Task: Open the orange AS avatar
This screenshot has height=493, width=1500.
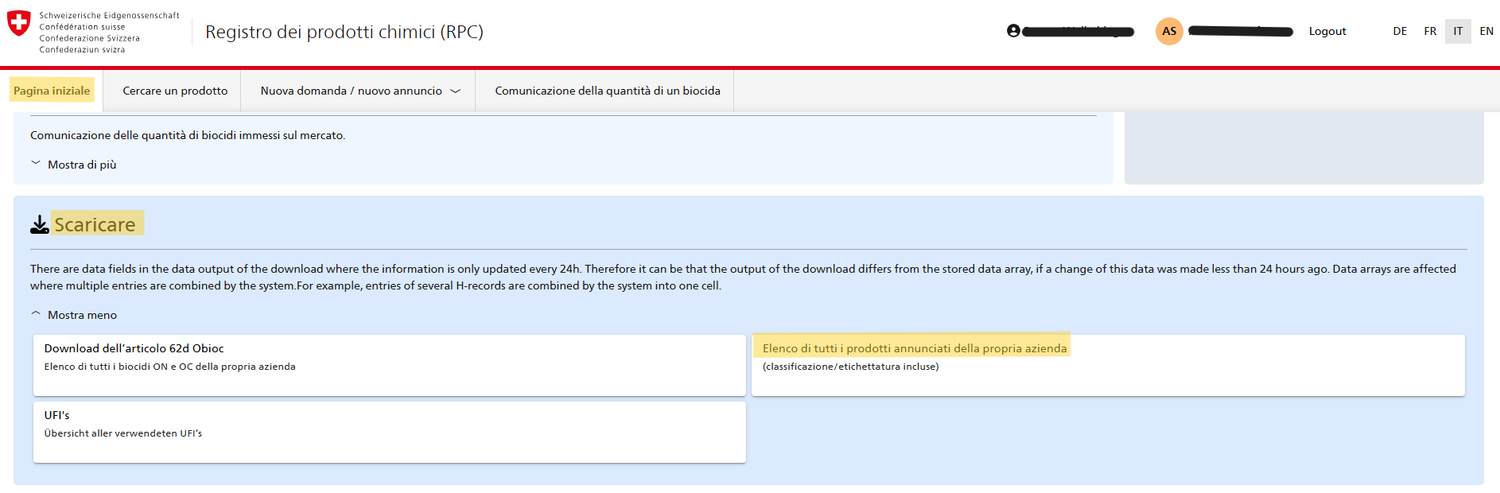Action: [x=1169, y=31]
